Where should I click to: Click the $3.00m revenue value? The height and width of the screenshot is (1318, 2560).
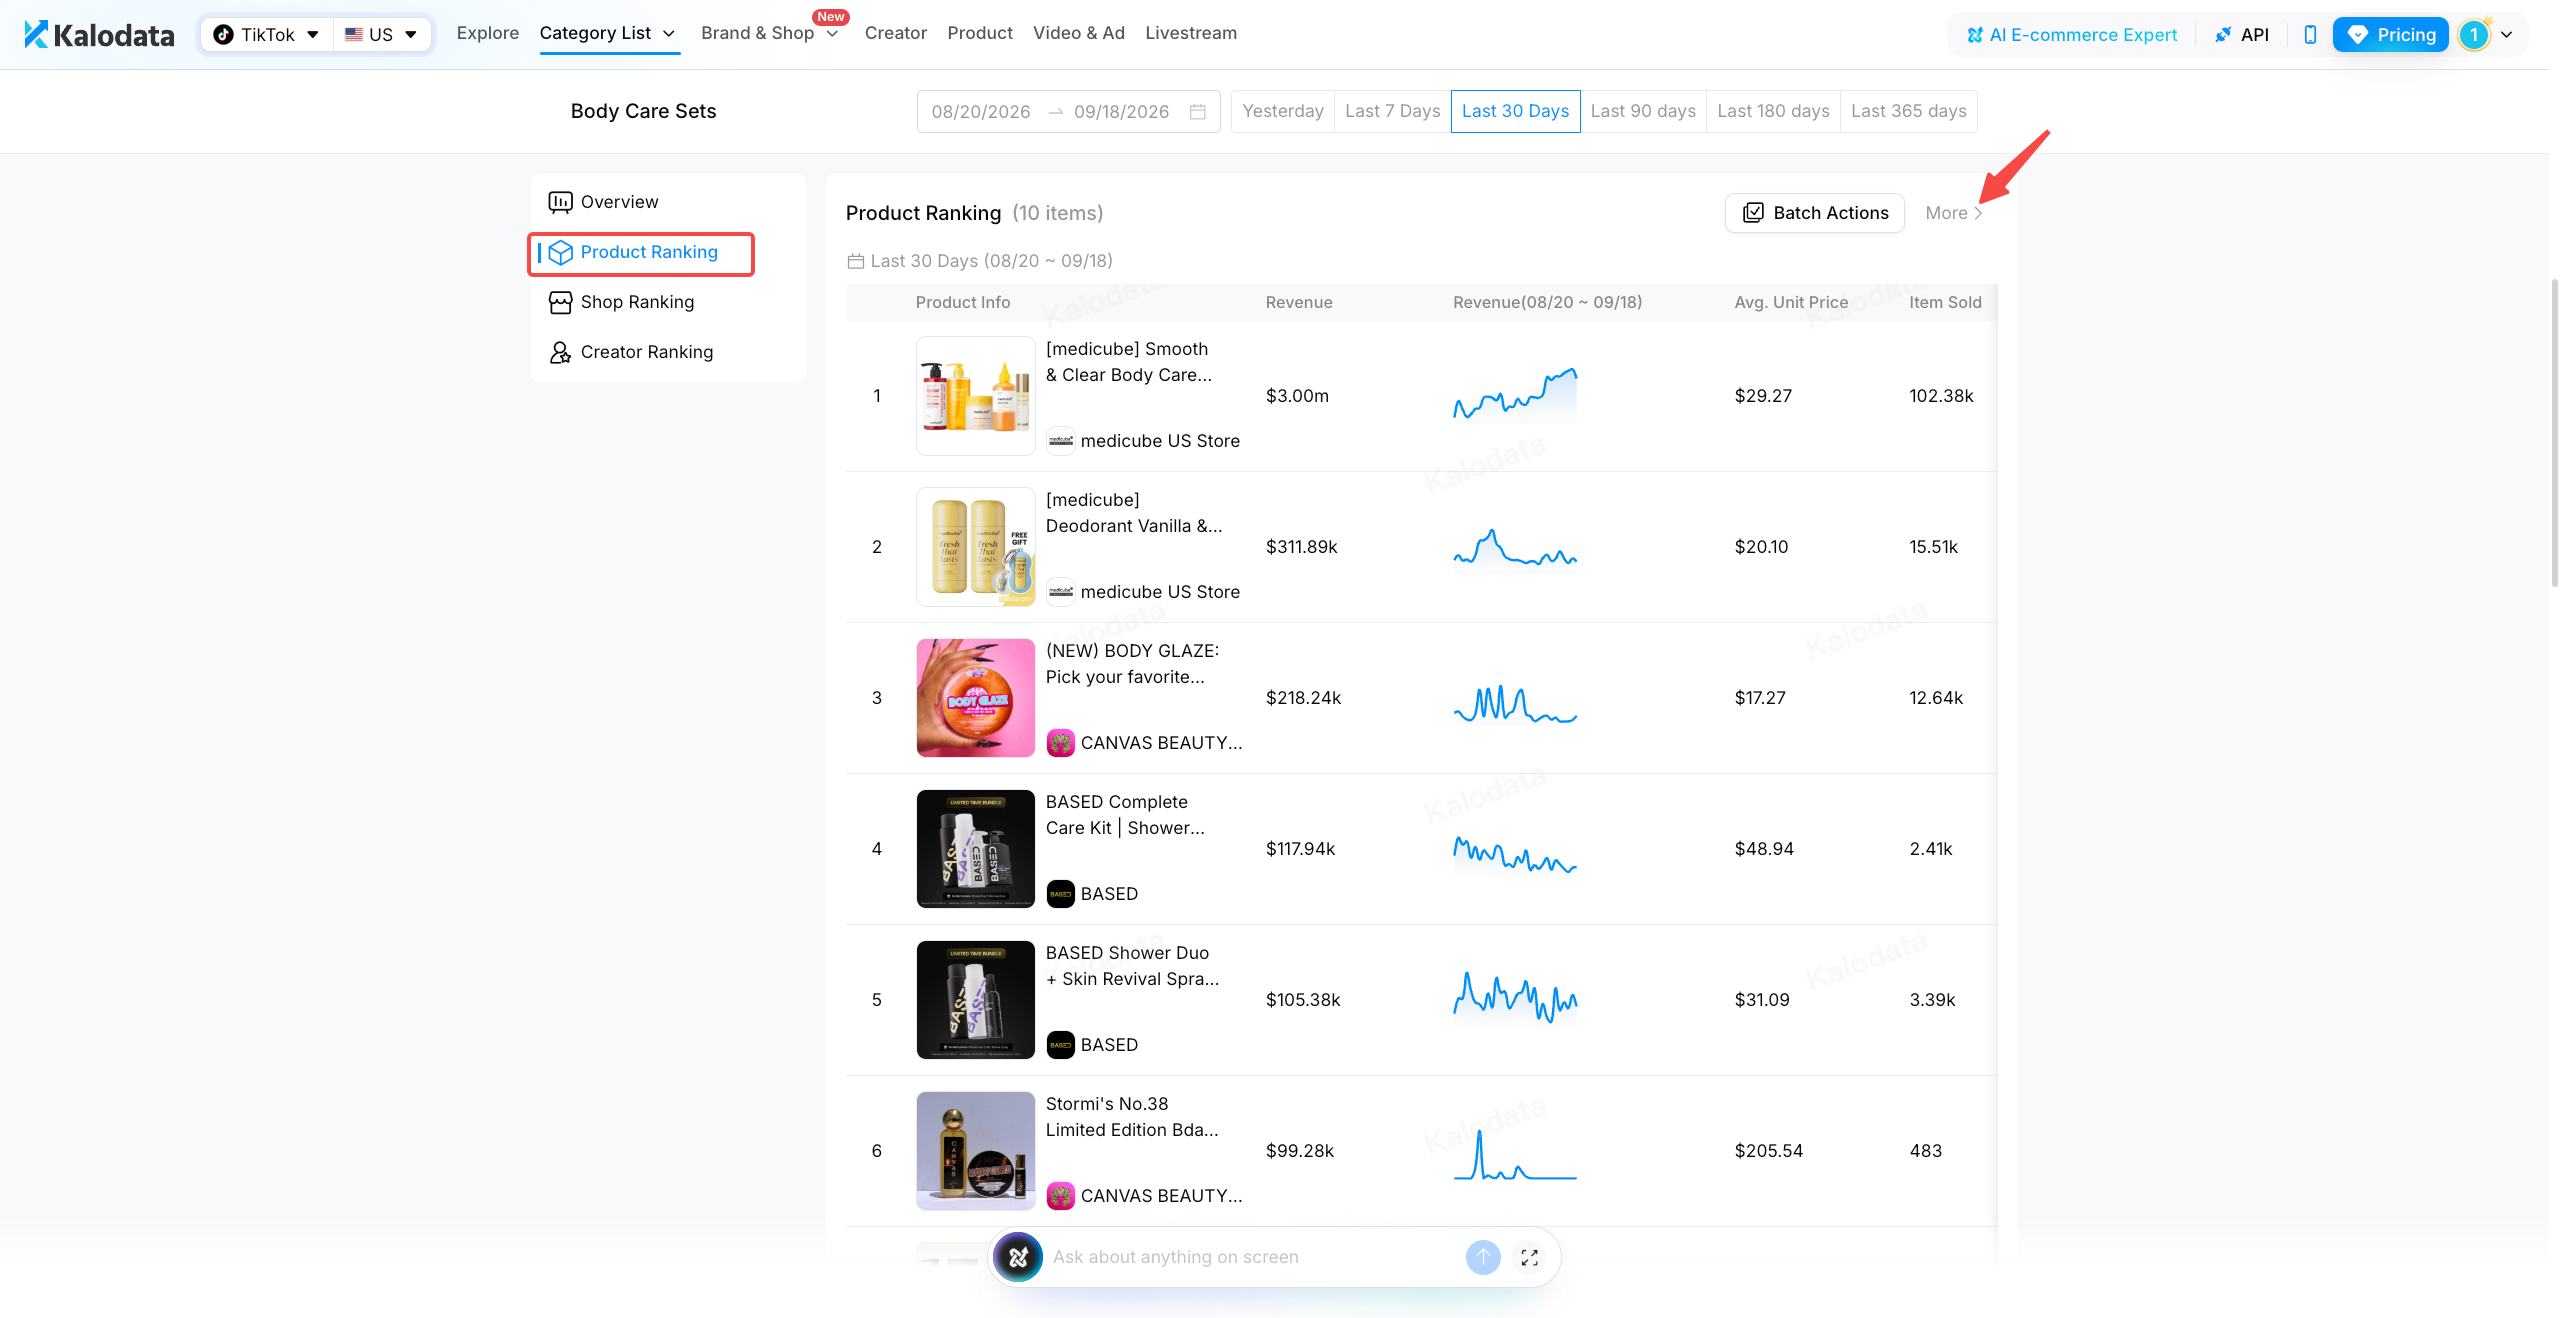(1297, 396)
